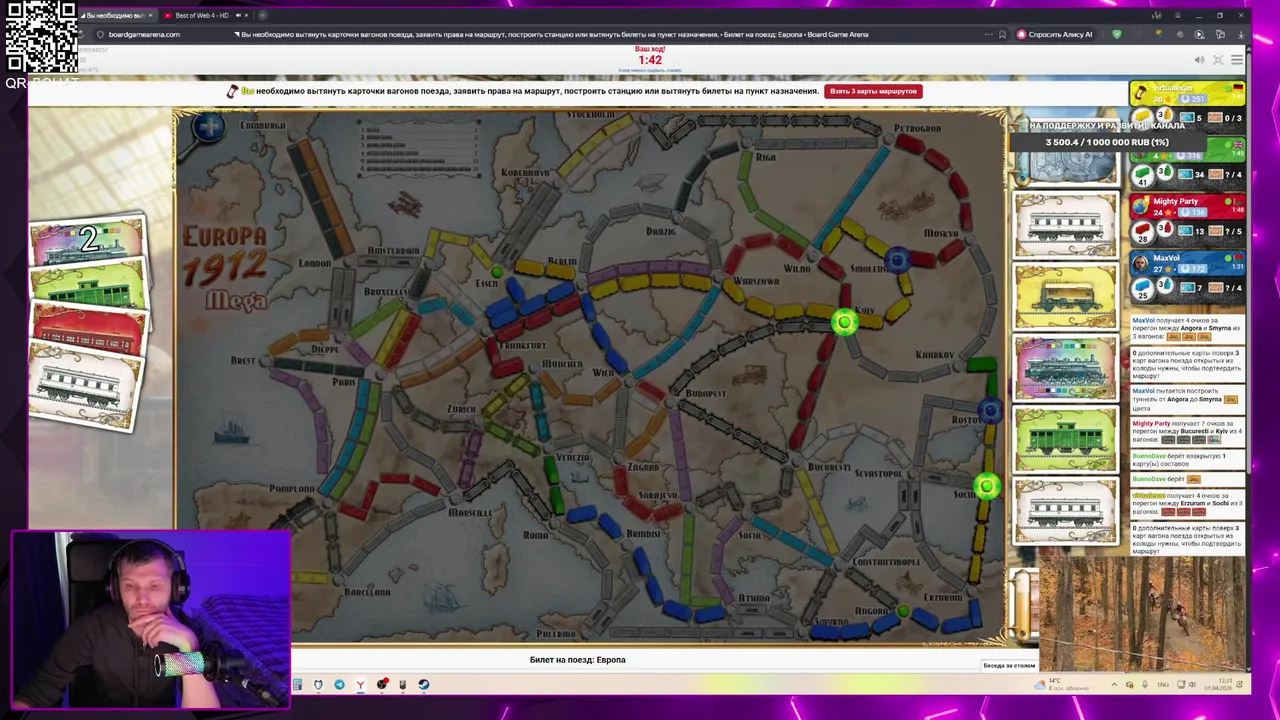Select the white wagon card in your hand

point(84,388)
